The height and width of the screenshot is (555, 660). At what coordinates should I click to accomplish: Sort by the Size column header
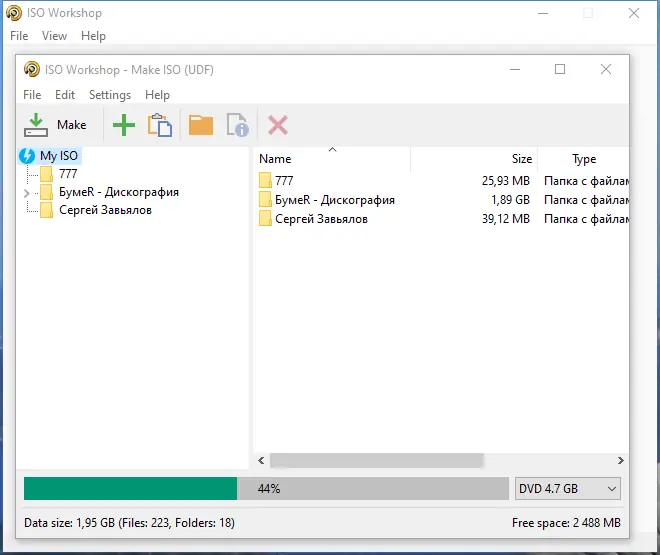coord(474,159)
